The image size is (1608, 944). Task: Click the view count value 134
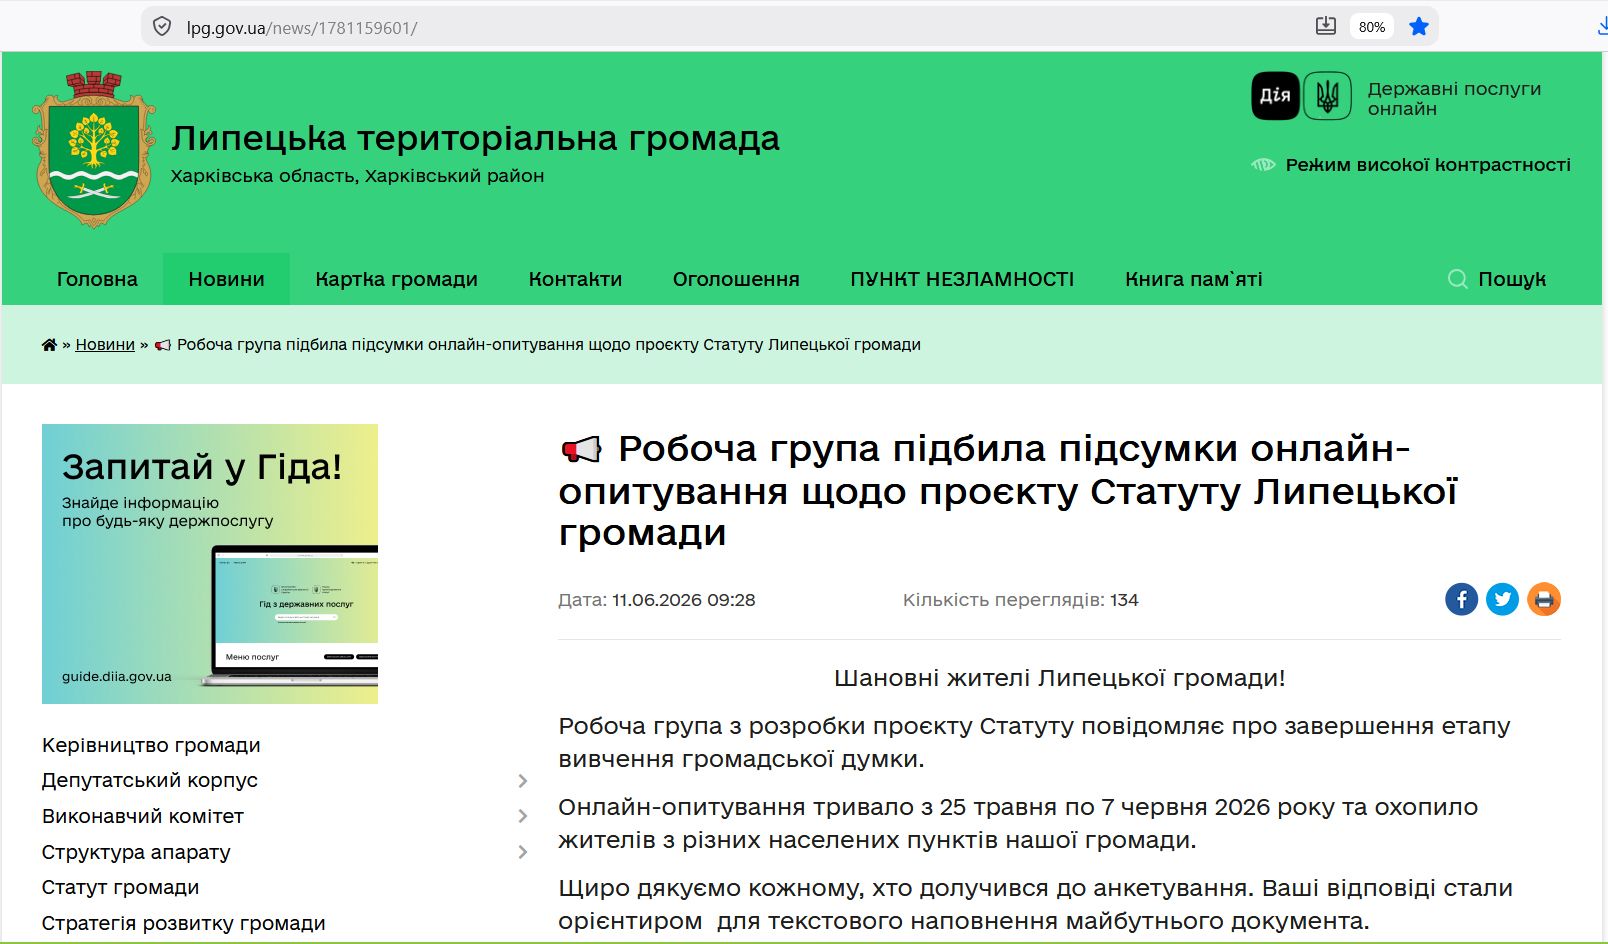[x=1124, y=600]
